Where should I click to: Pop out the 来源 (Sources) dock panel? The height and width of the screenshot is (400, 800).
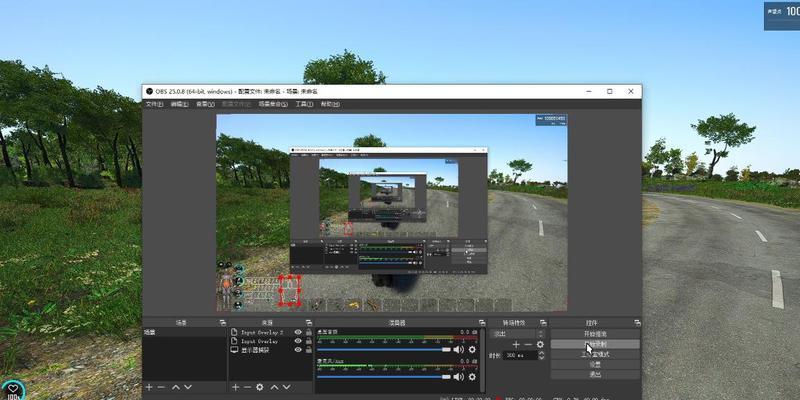click(309, 323)
